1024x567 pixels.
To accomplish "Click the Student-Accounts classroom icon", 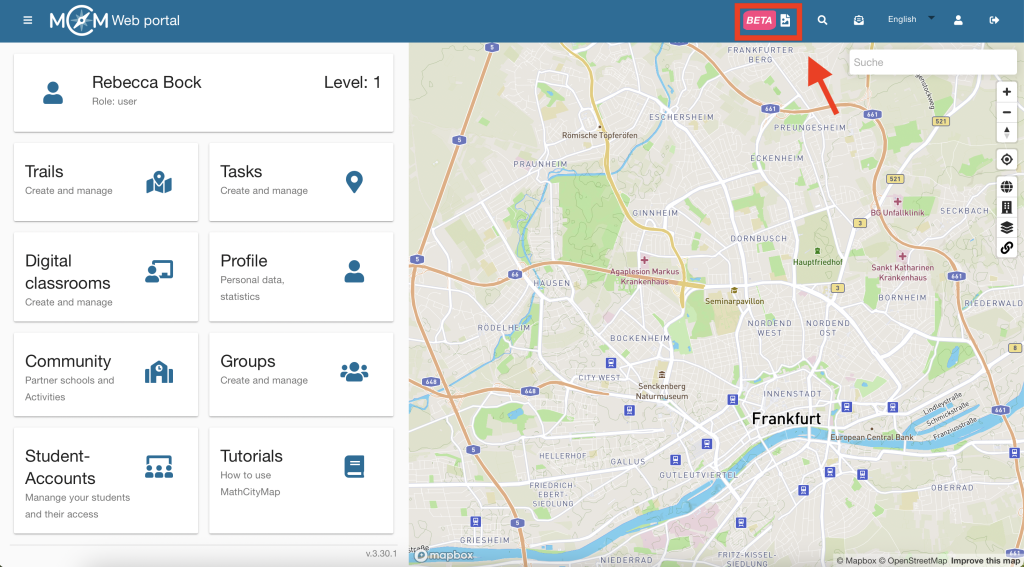I will click(159, 467).
